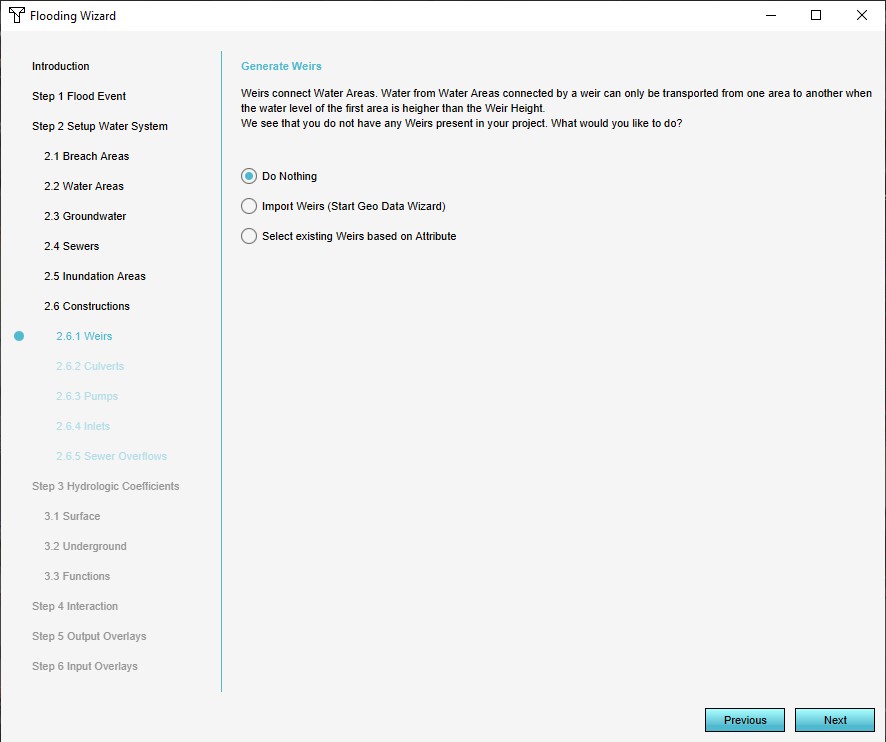This screenshot has width=886, height=742.
Task: Open Step 2 Setup Water System
Action: tap(99, 126)
